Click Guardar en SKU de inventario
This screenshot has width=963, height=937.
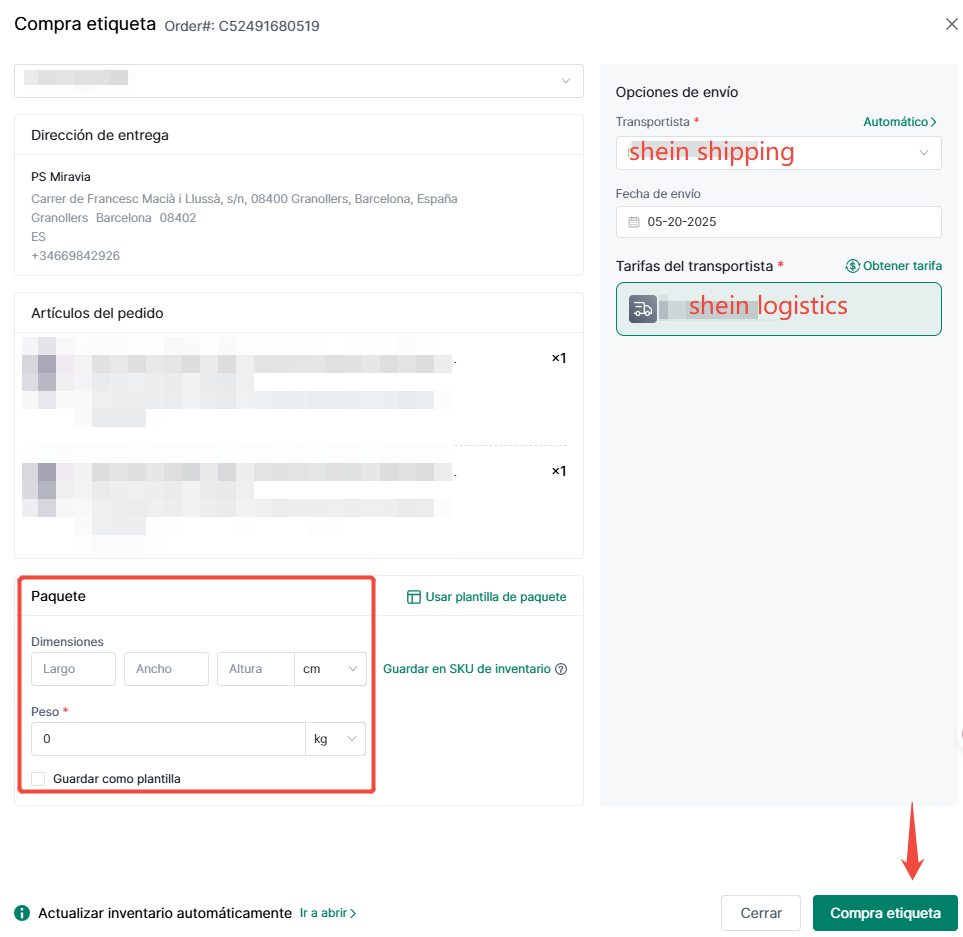(x=467, y=669)
